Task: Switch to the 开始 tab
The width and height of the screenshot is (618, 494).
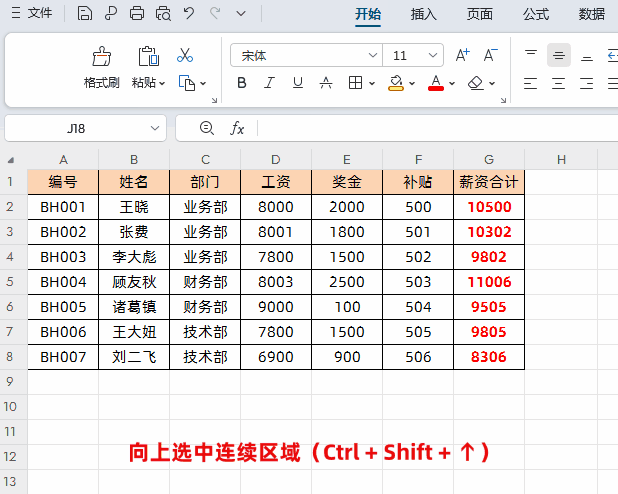Action: (368, 14)
